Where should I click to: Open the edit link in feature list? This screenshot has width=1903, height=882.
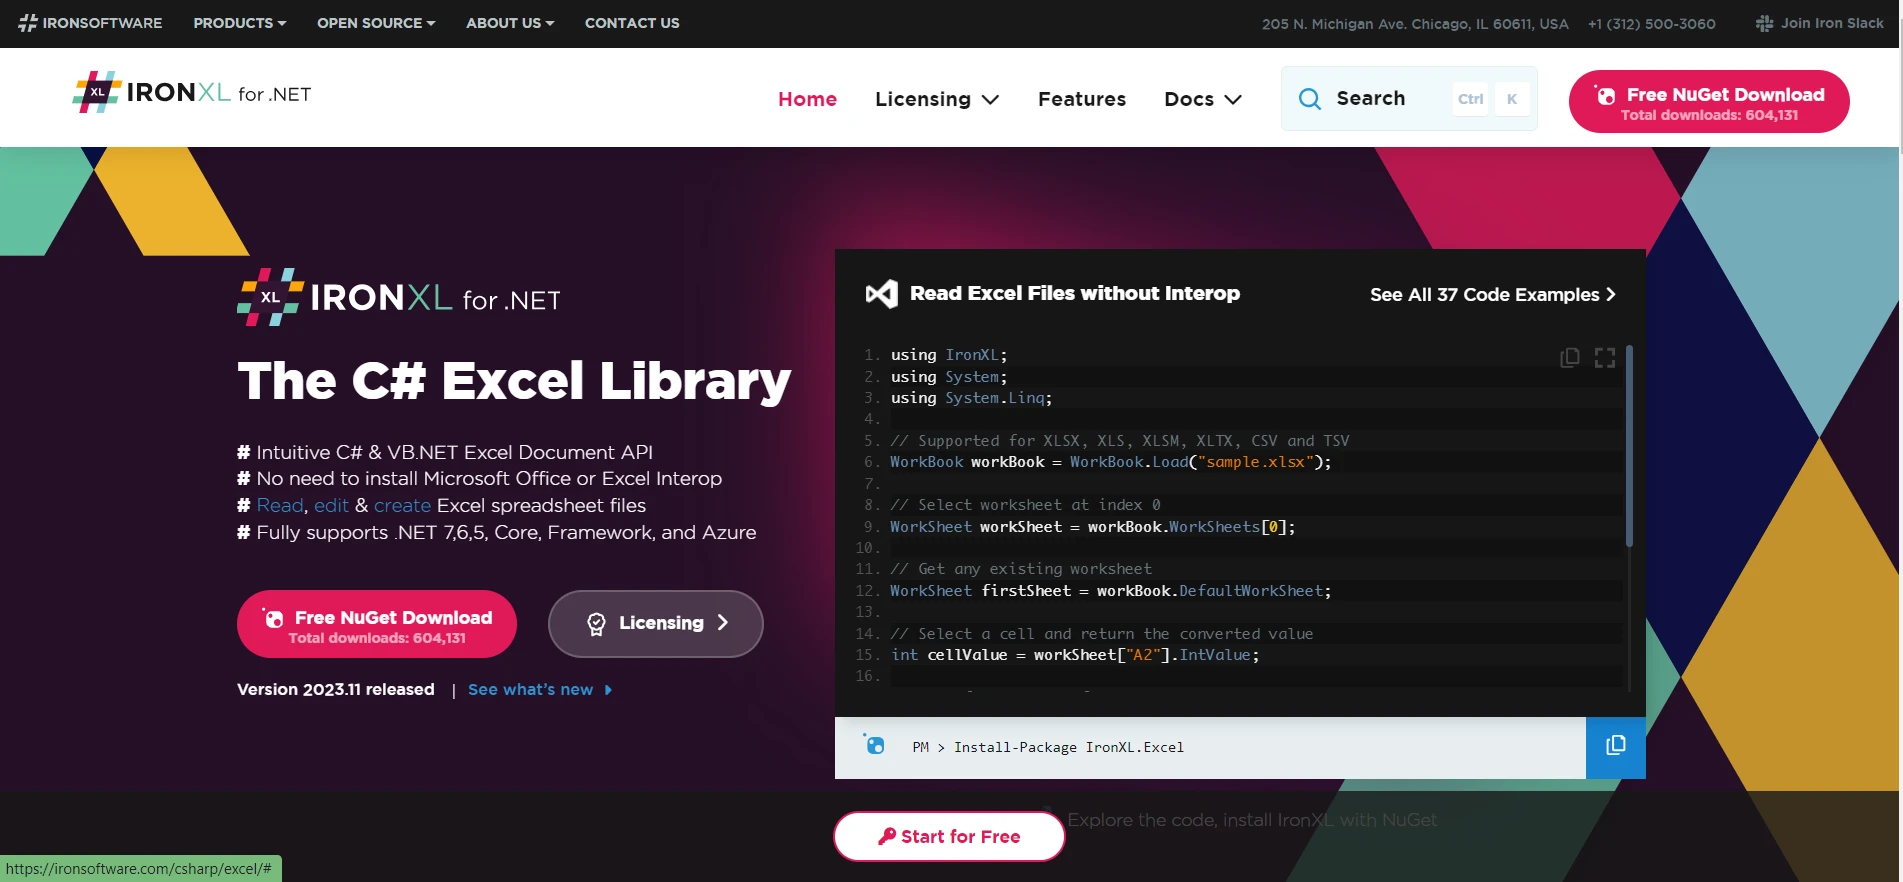tap(331, 506)
